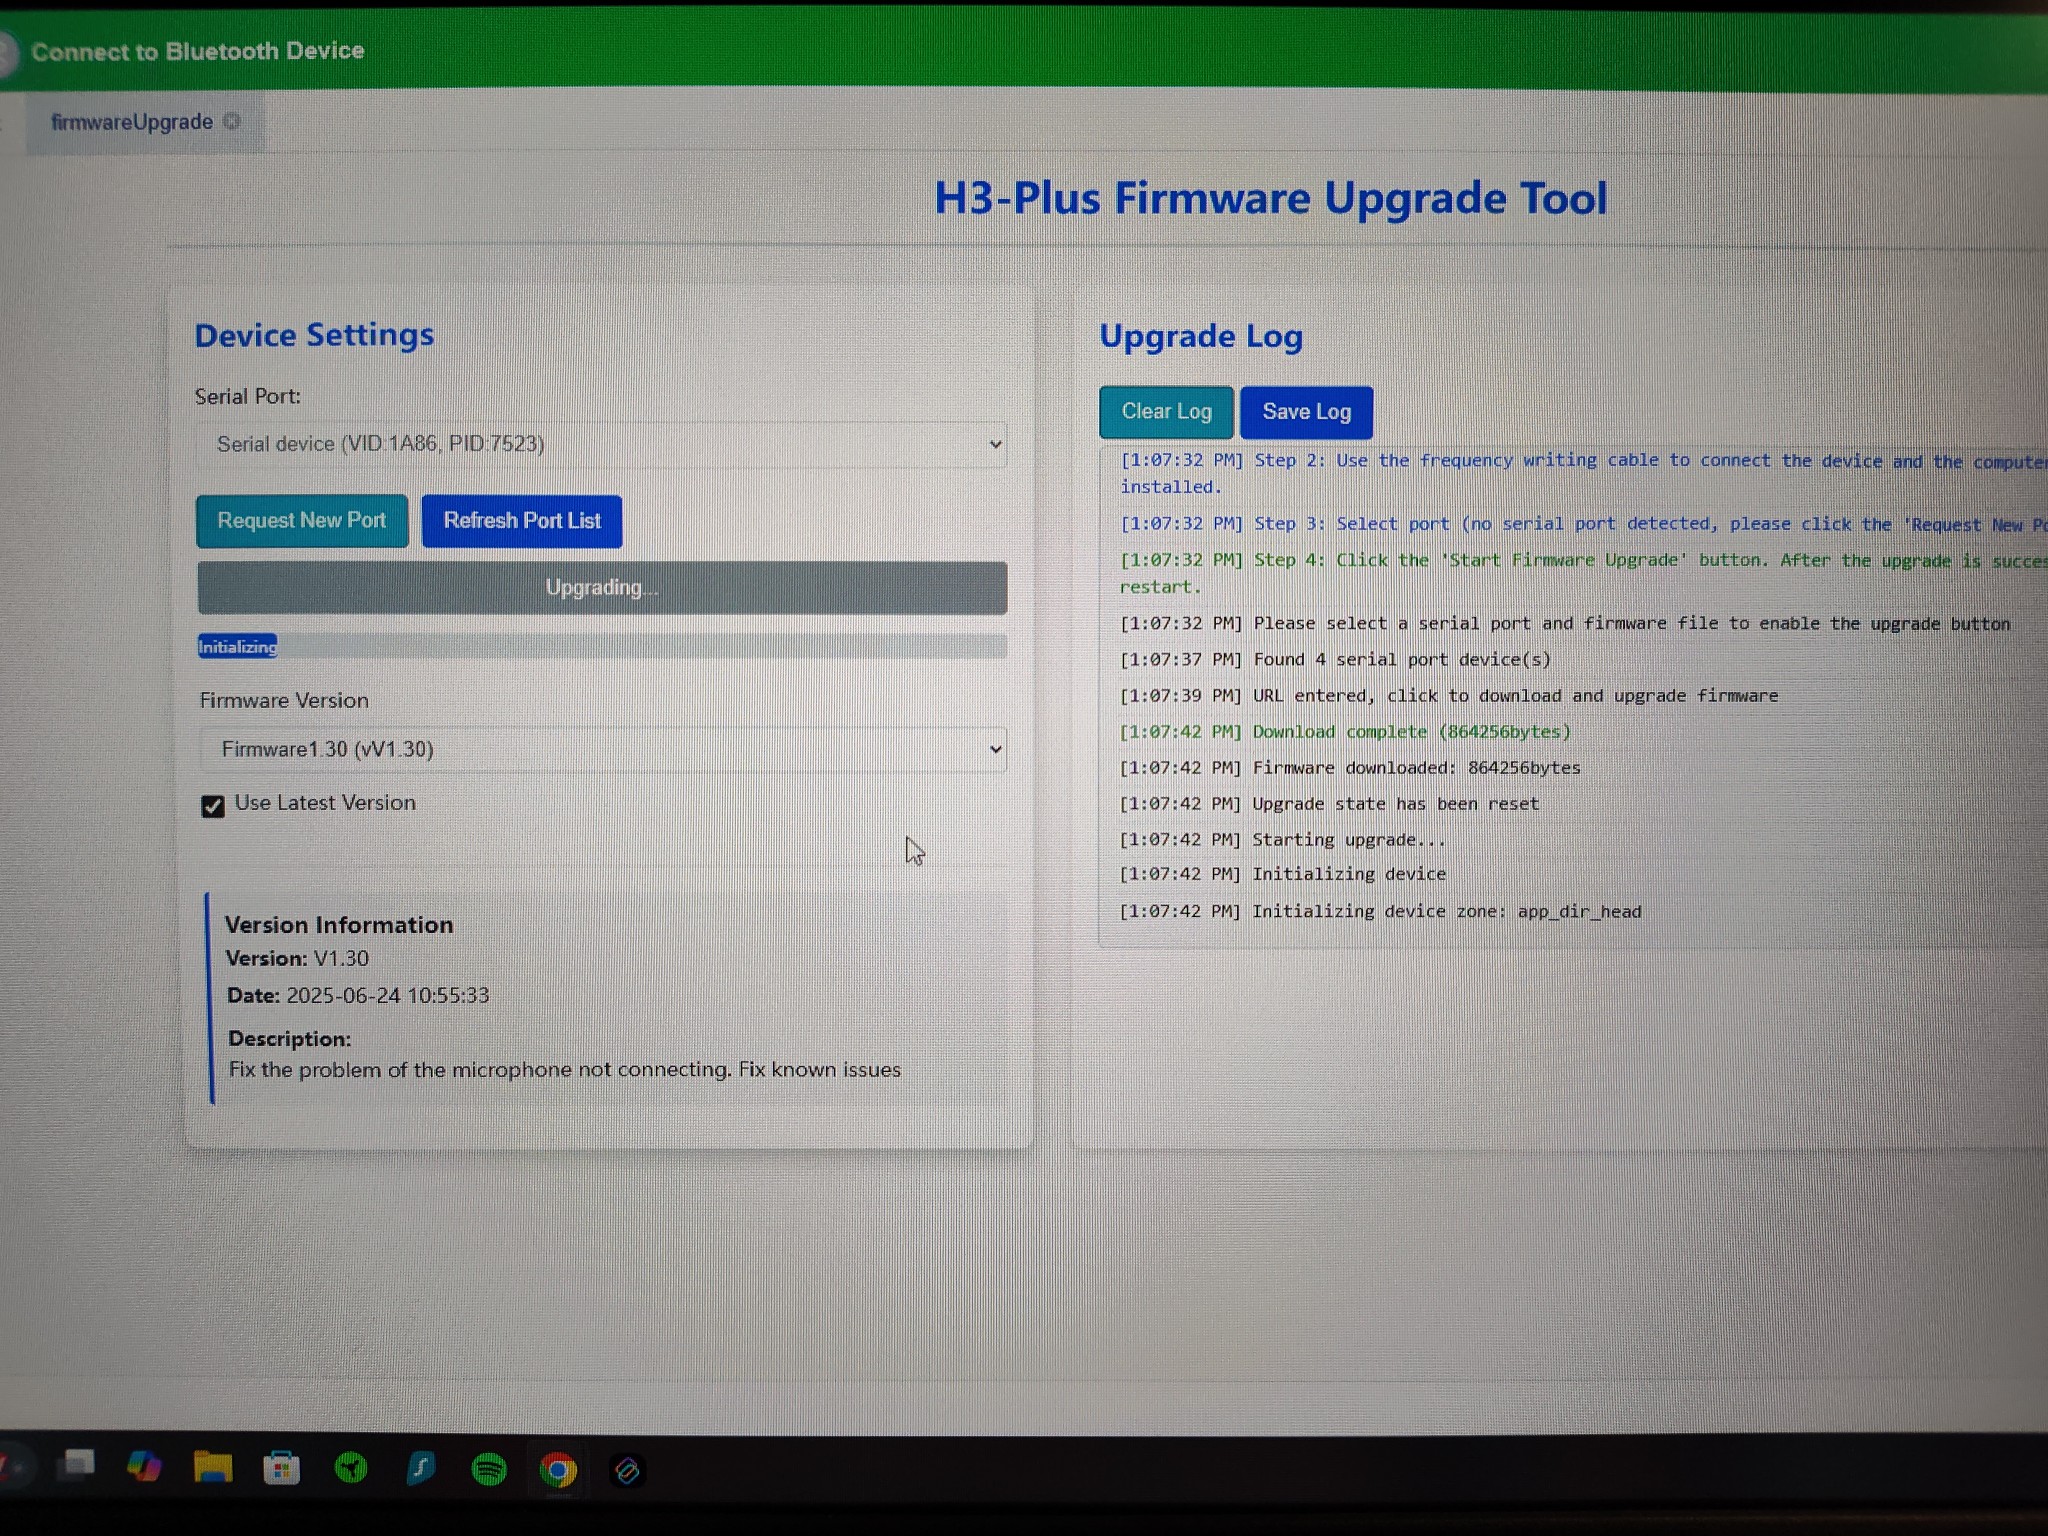The image size is (2048, 1536).
Task: Open Microsoft Store taskbar icon
Action: point(281,1468)
